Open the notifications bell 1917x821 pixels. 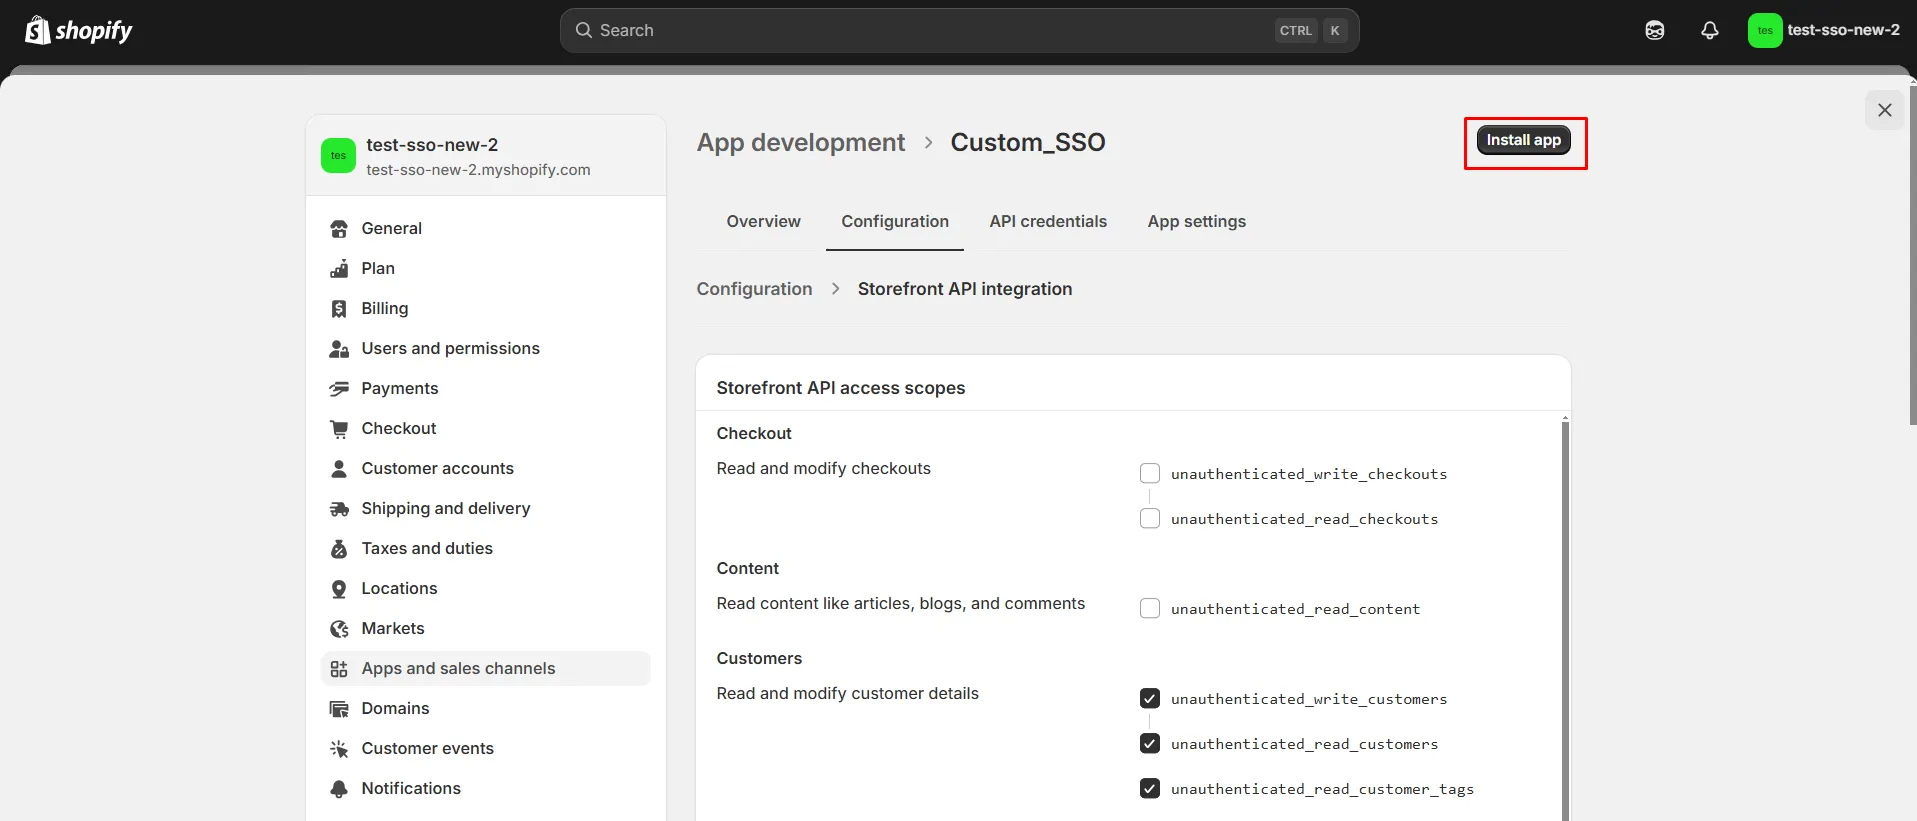coord(1710,31)
